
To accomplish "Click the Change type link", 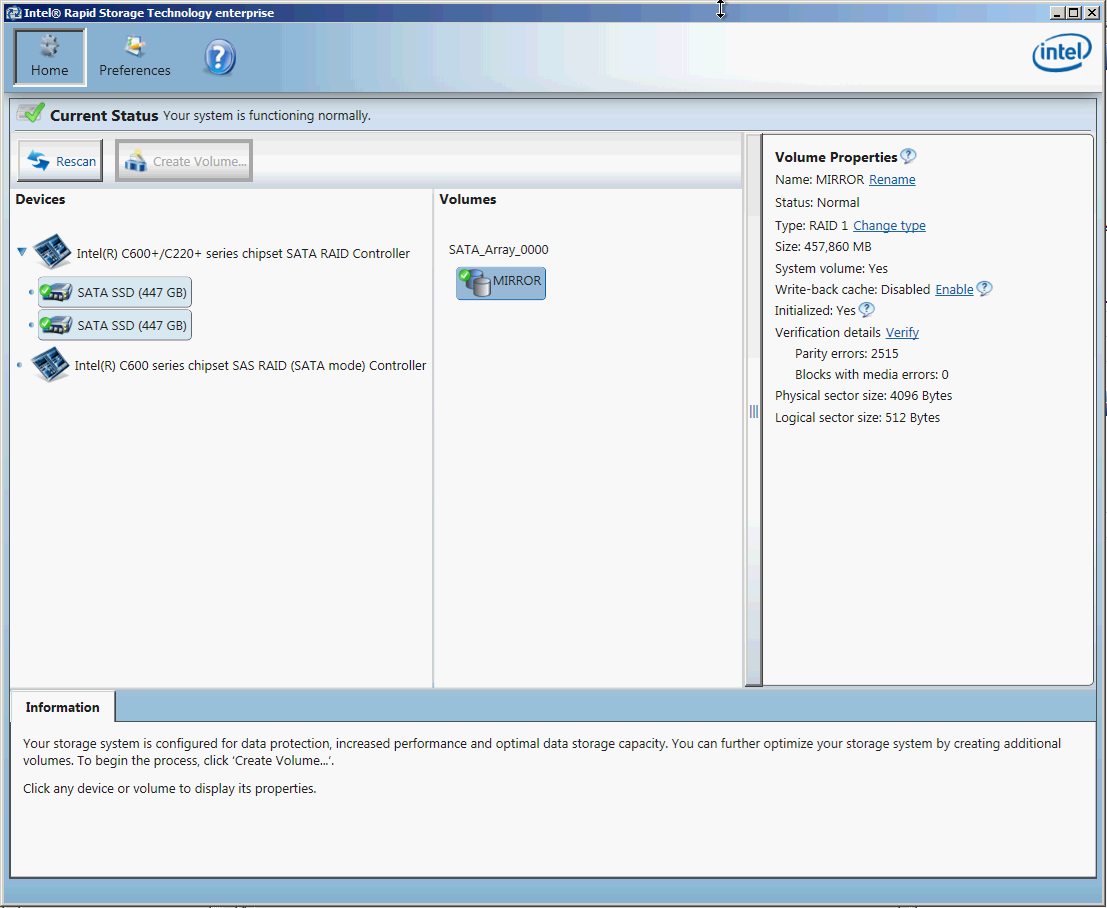I will (889, 225).
